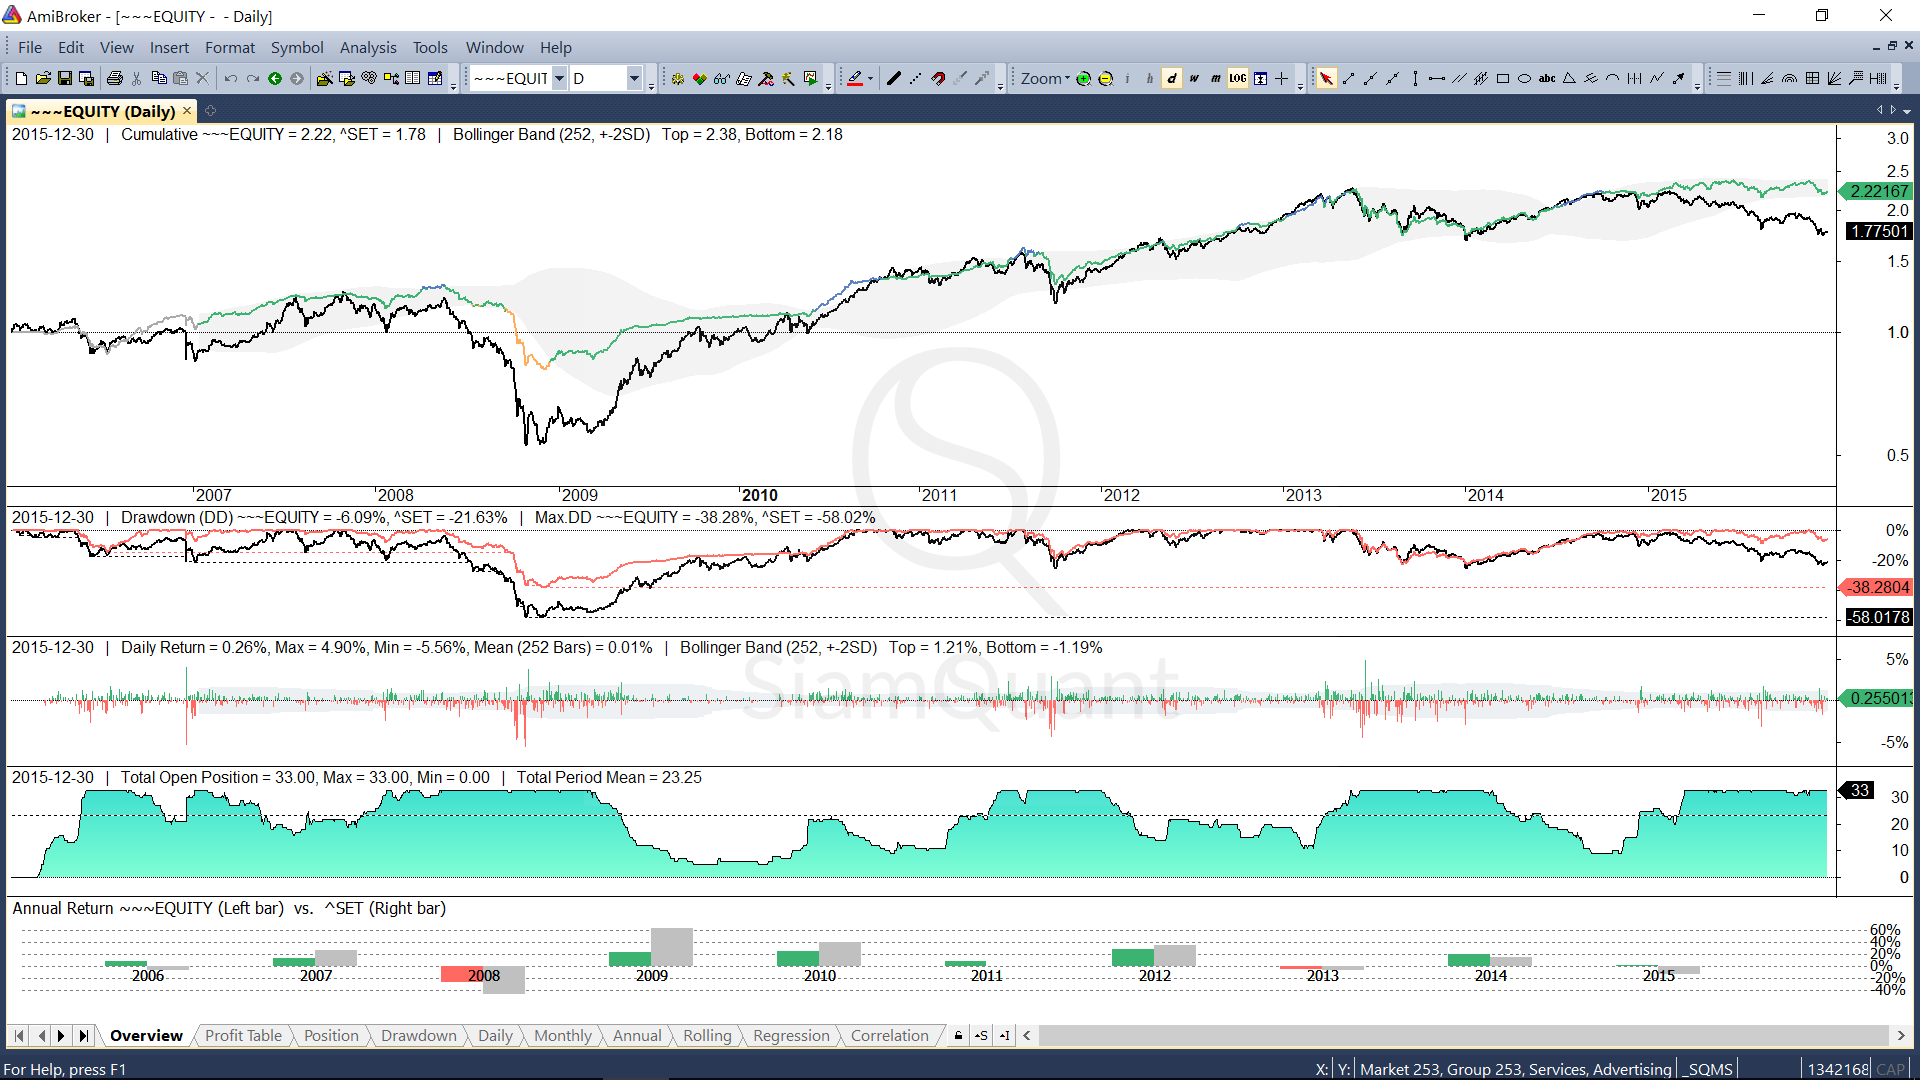Select the Rectangle drawing tool
The height and width of the screenshot is (1080, 1920).
(x=1502, y=79)
